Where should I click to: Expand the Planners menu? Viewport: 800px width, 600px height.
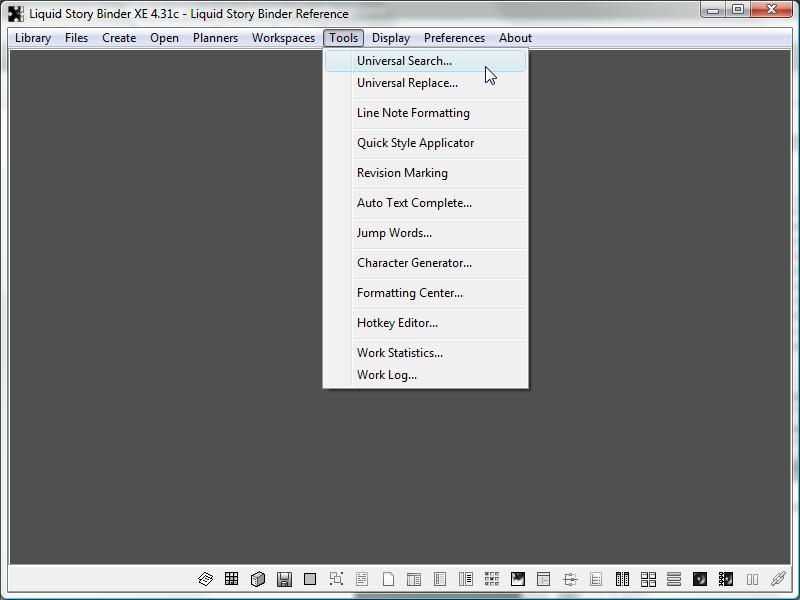point(215,38)
